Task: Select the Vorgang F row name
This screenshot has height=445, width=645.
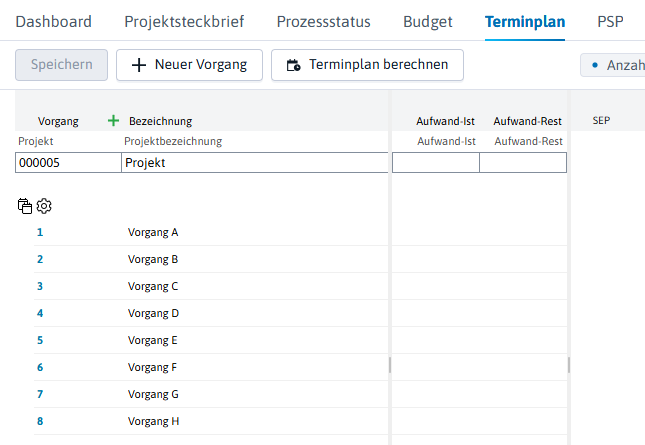Action: (x=153, y=367)
